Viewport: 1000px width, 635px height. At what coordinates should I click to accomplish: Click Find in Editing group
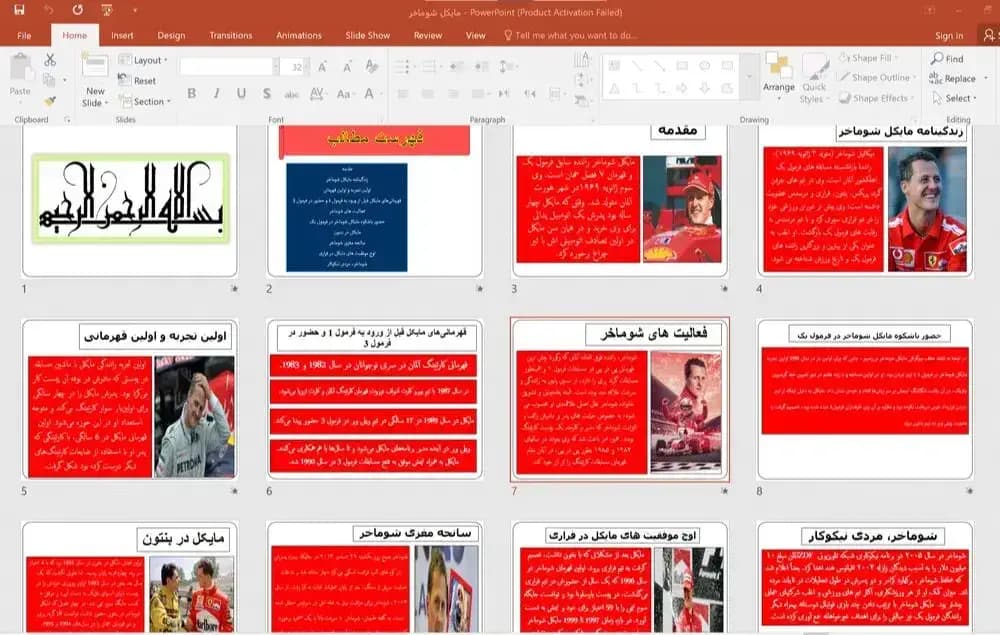coord(947,59)
